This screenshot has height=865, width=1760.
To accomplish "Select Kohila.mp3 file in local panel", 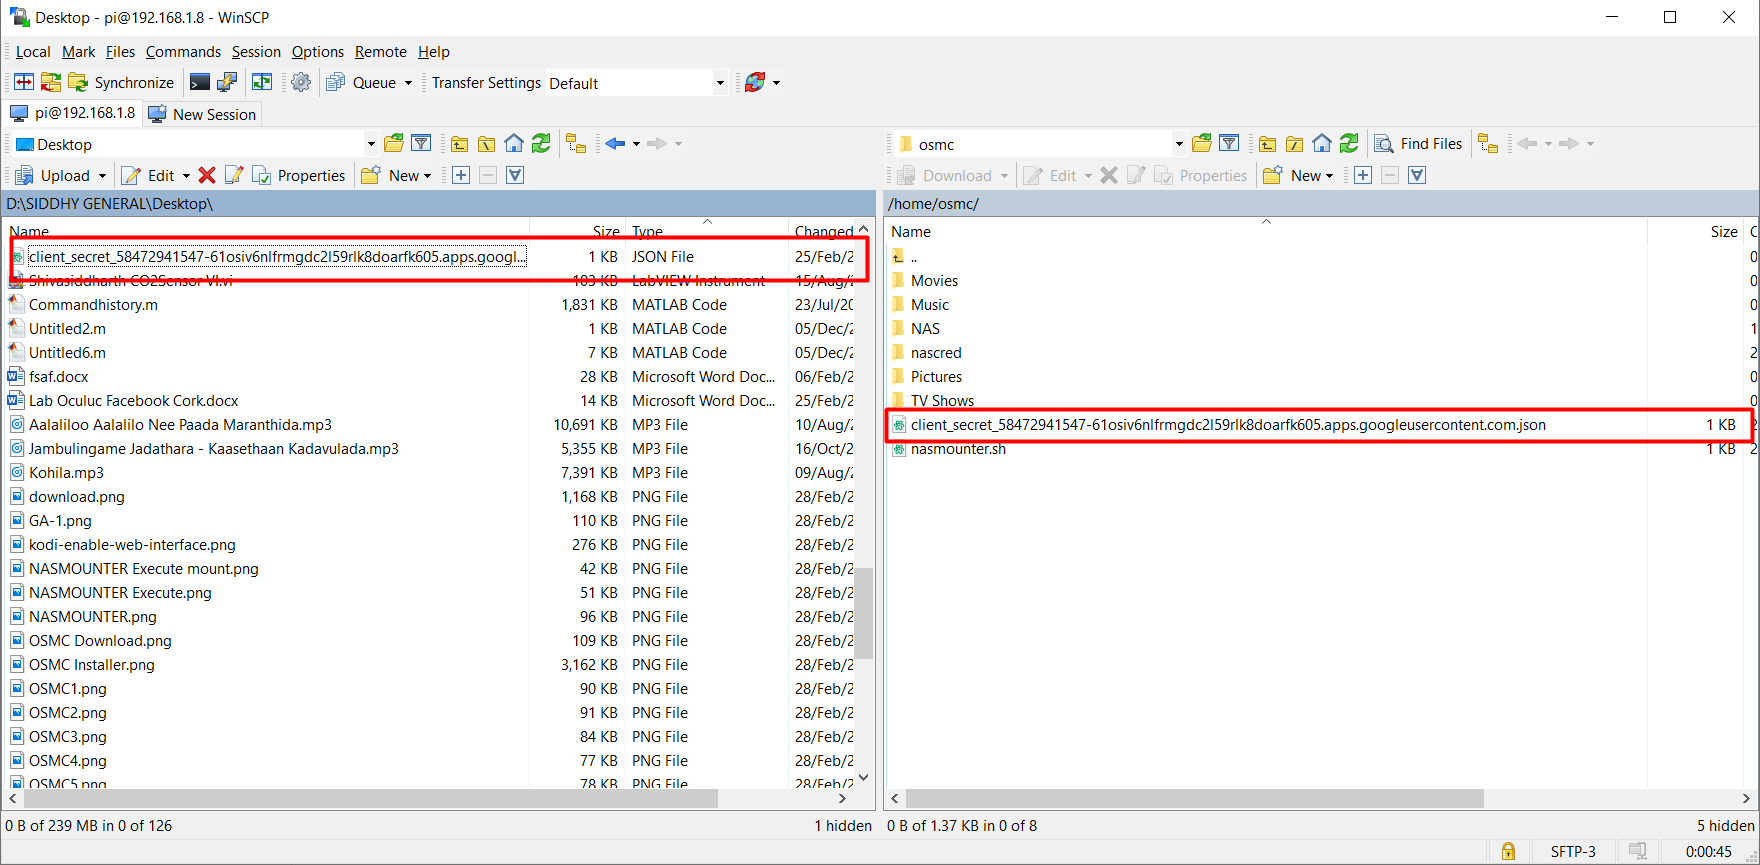I will 66,473.
